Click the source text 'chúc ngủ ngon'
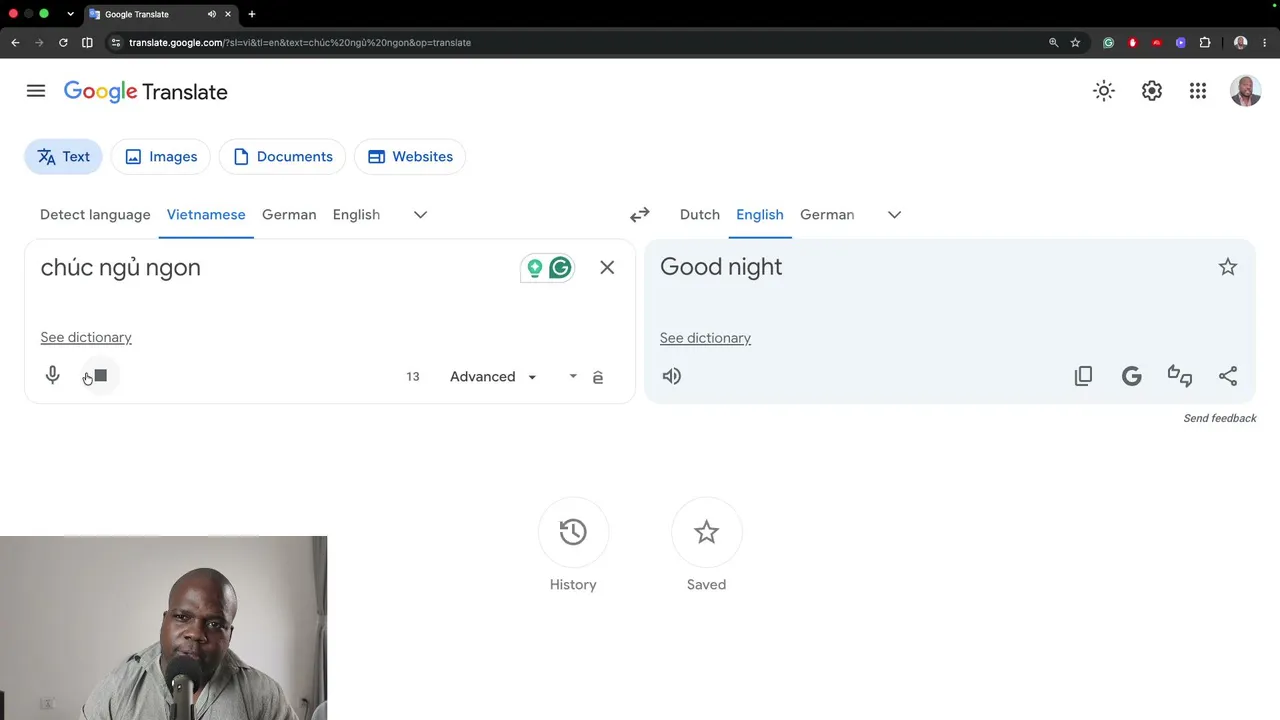This screenshot has width=1280, height=720. pos(121,267)
